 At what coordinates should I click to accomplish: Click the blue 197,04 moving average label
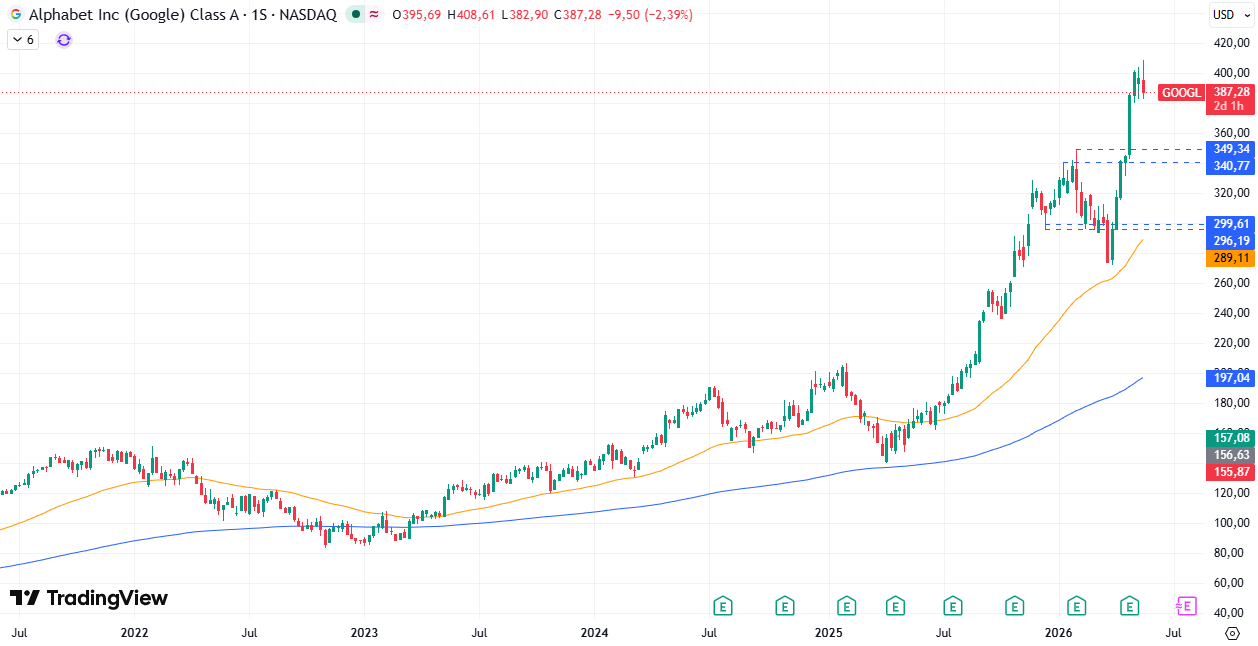1232,378
